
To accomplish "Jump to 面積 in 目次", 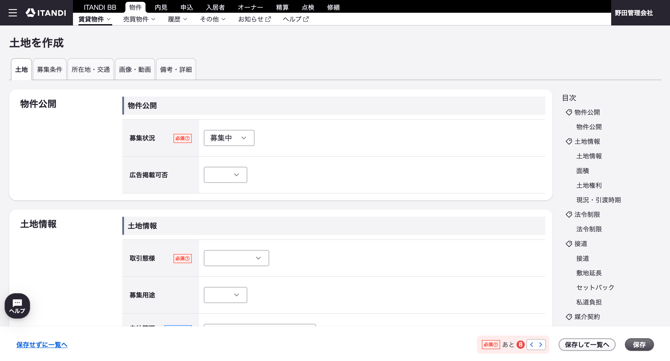I will pyautogui.click(x=582, y=171).
